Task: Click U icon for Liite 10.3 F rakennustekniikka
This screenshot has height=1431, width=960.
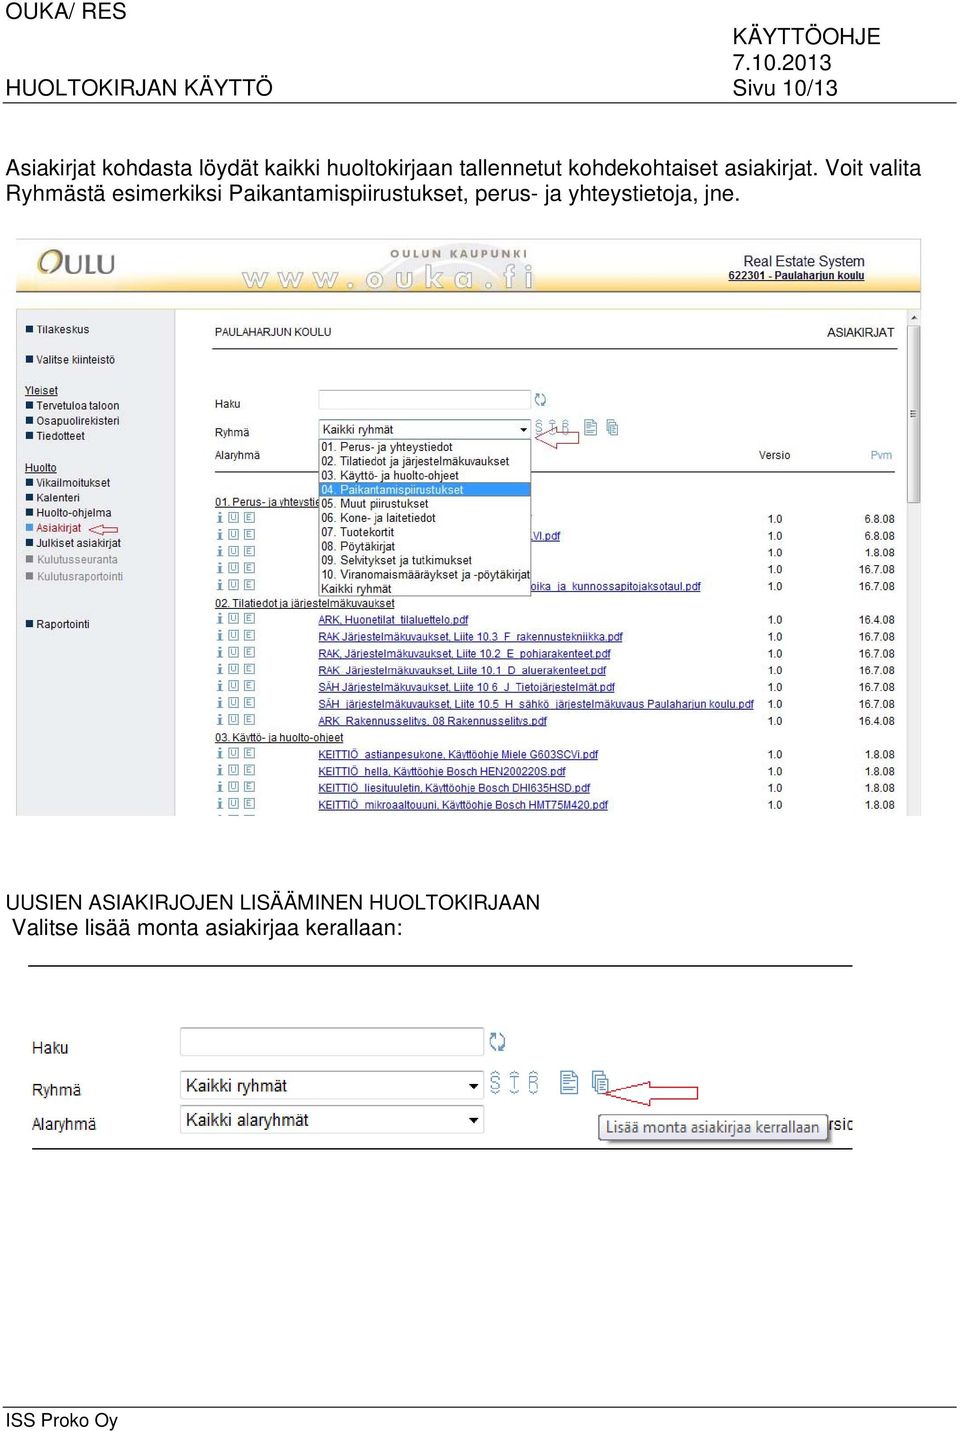Action: pos(233,636)
